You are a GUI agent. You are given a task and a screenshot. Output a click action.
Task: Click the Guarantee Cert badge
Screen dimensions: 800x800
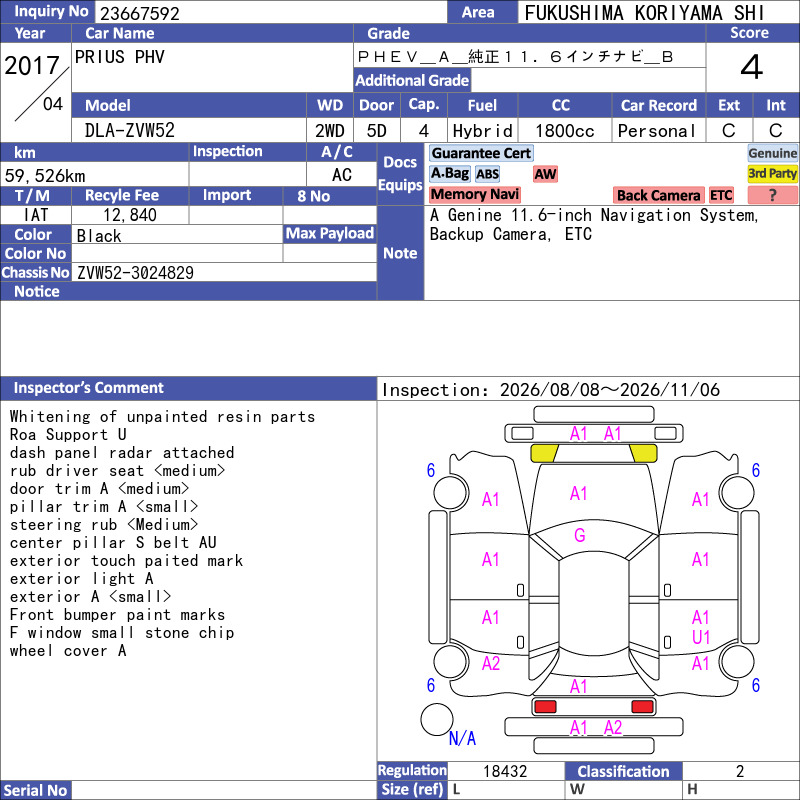(x=481, y=153)
